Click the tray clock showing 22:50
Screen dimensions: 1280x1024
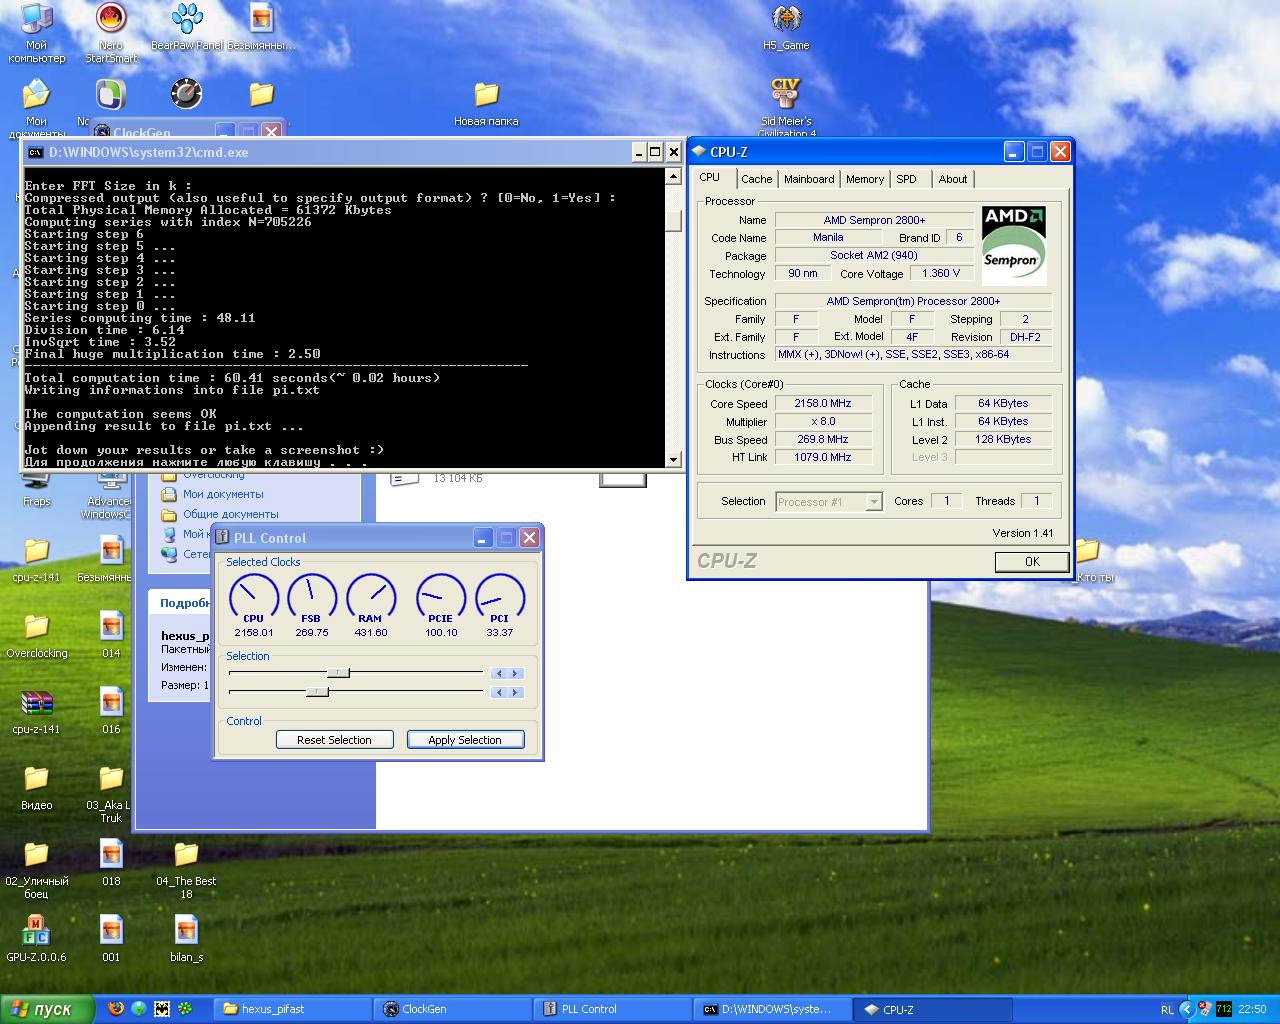1252,1010
